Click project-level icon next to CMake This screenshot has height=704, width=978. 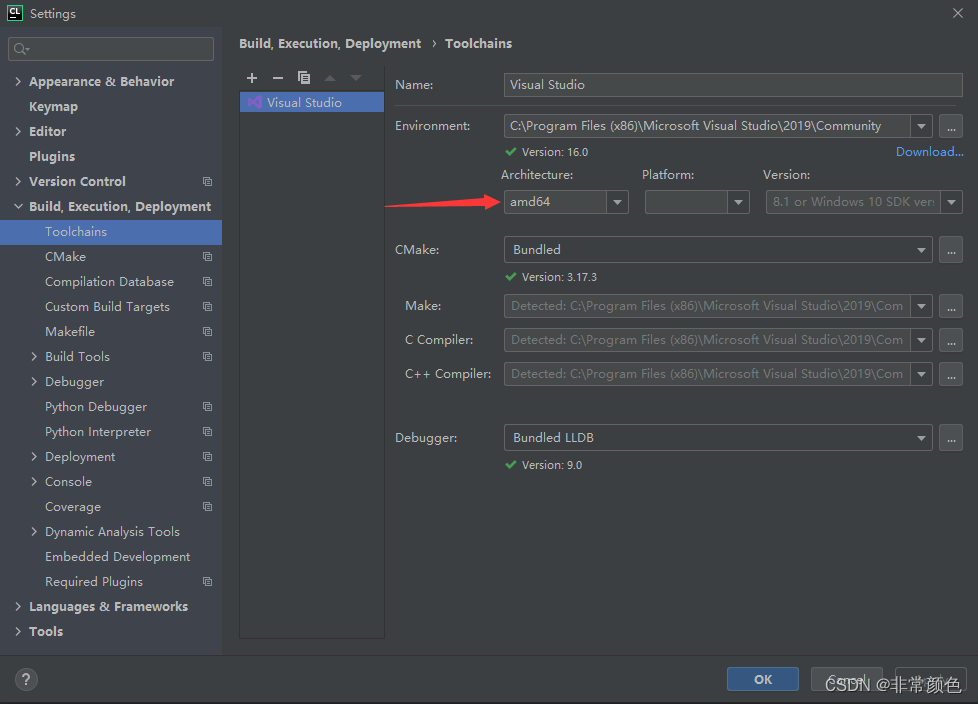point(208,256)
